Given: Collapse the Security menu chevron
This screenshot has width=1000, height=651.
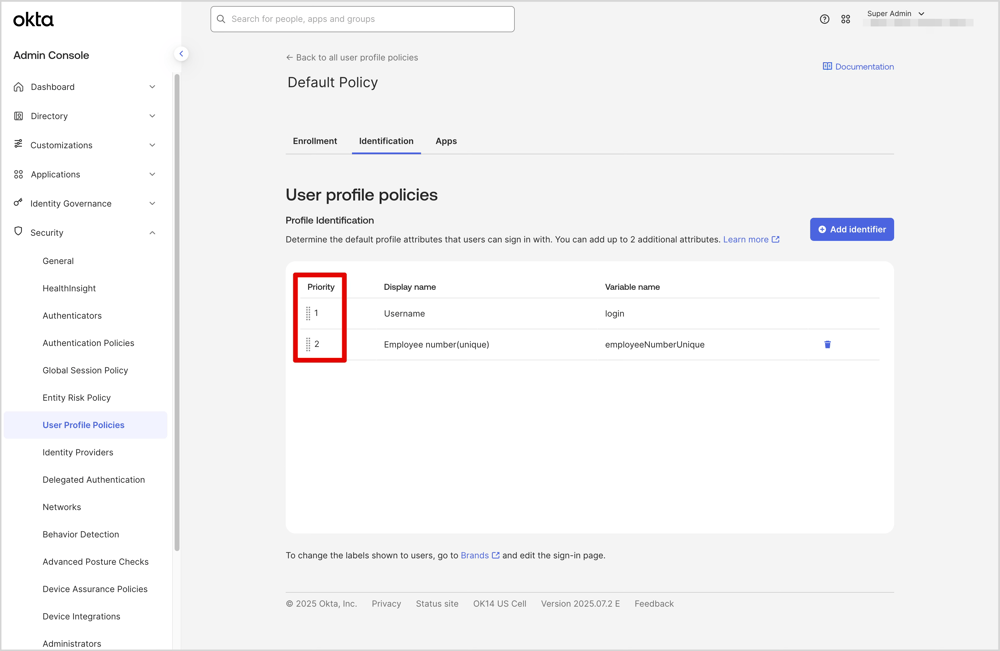Looking at the screenshot, I should coord(152,233).
